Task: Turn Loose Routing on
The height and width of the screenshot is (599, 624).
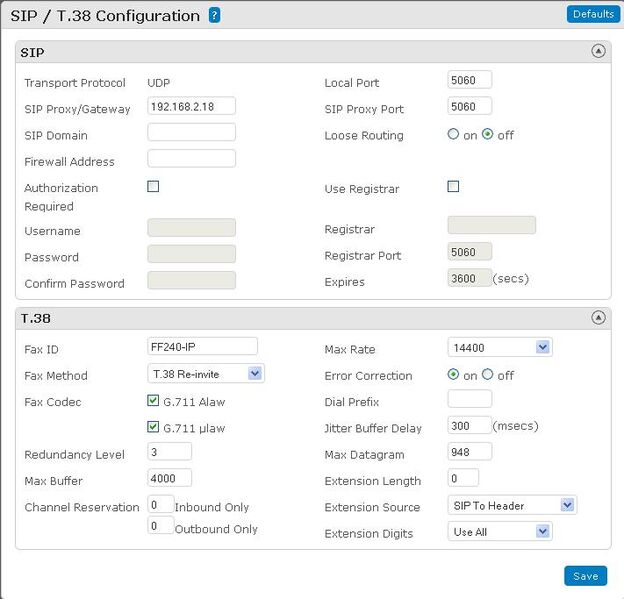Action: (x=454, y=135)
